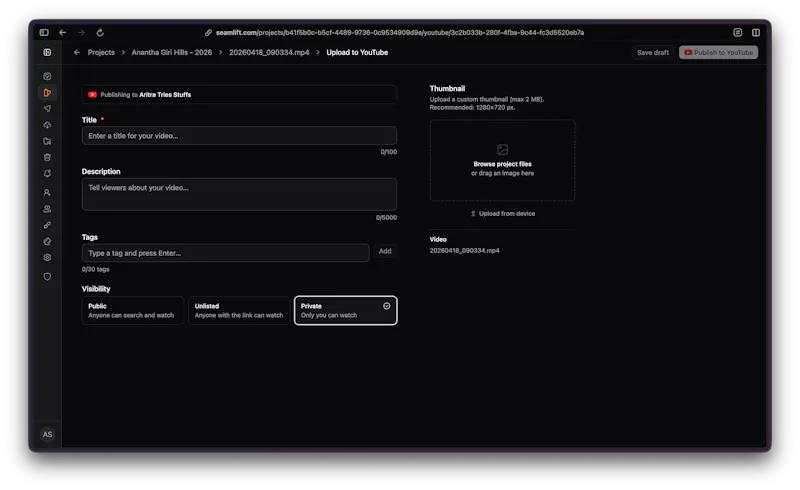This screenshot has height=490, width=800.
Task: Click Upload from device link
Action: click(503, 213)
